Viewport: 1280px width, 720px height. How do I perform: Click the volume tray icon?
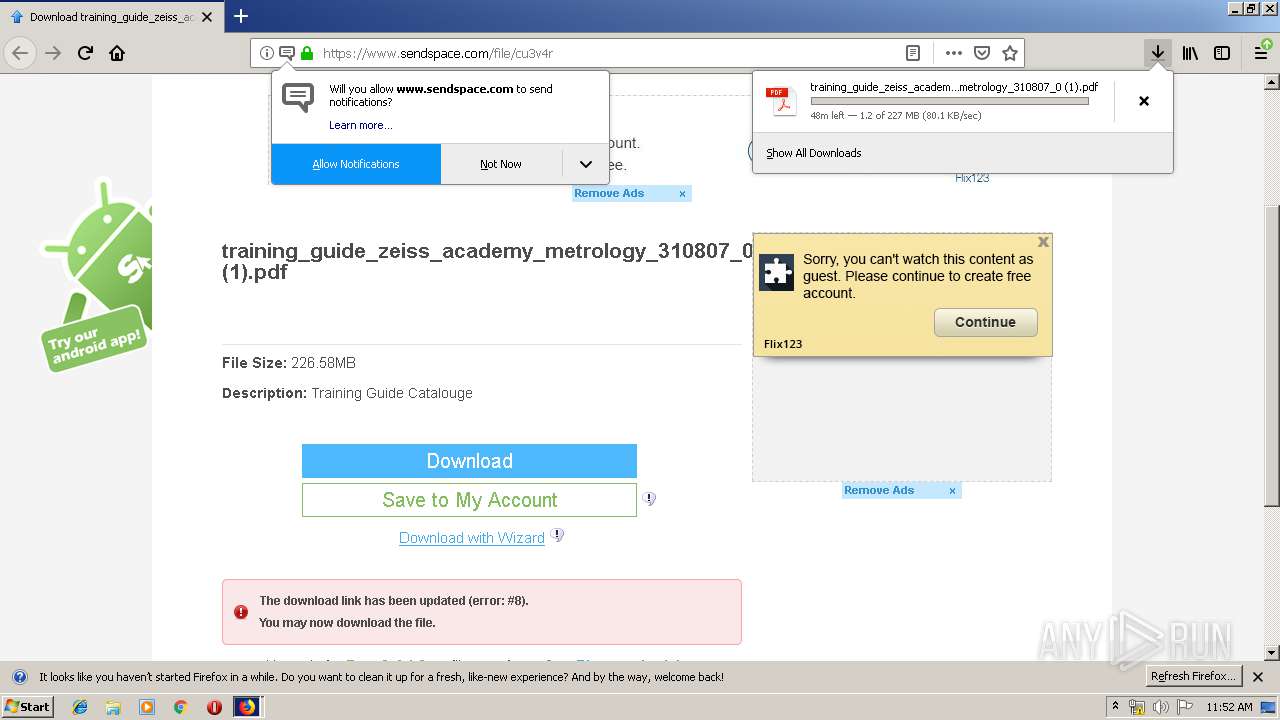(x=1160, y=707)
